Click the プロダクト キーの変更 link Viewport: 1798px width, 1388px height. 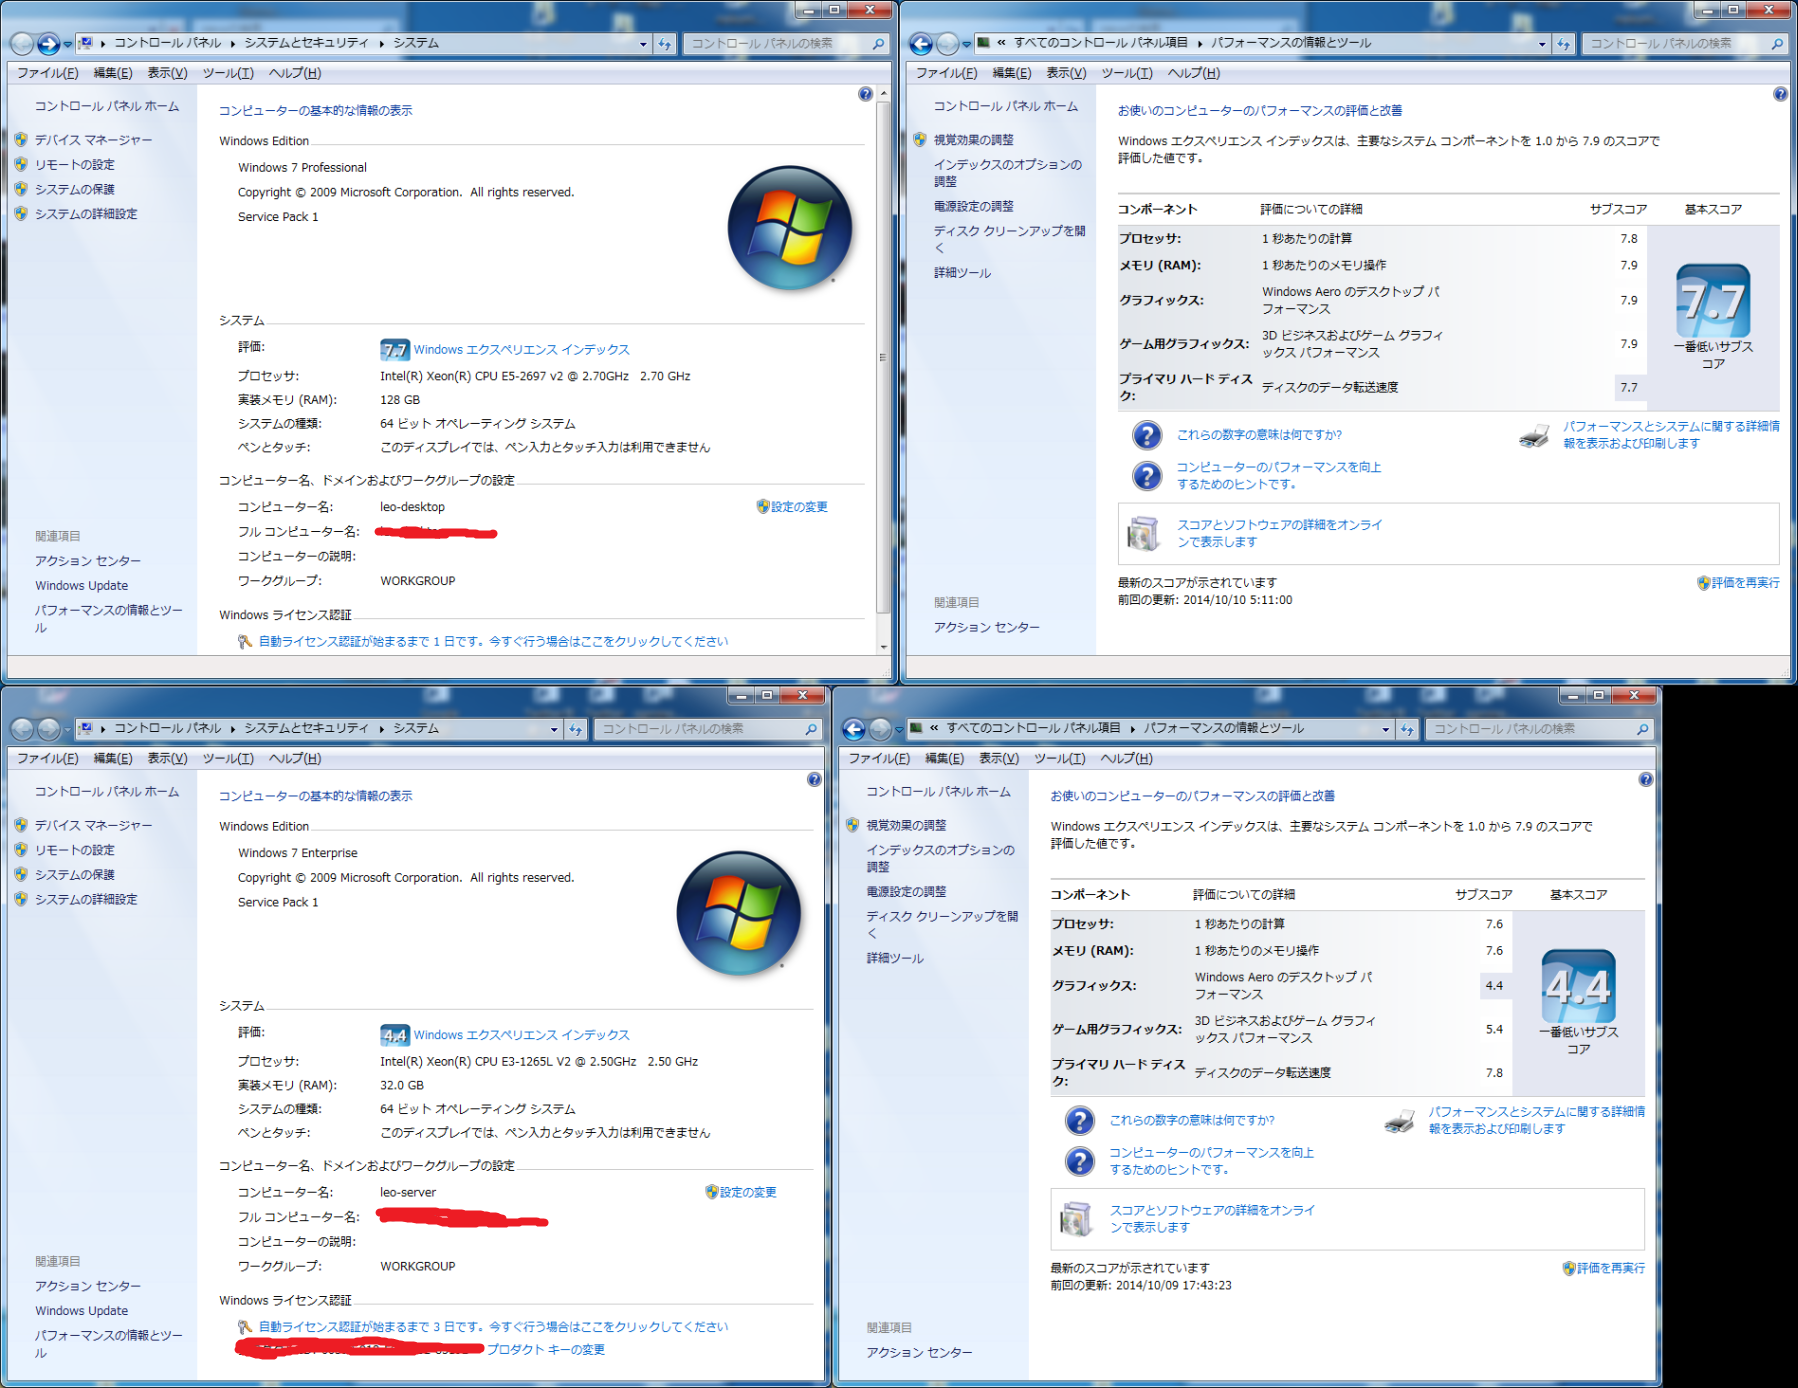tap(545, 1349)
